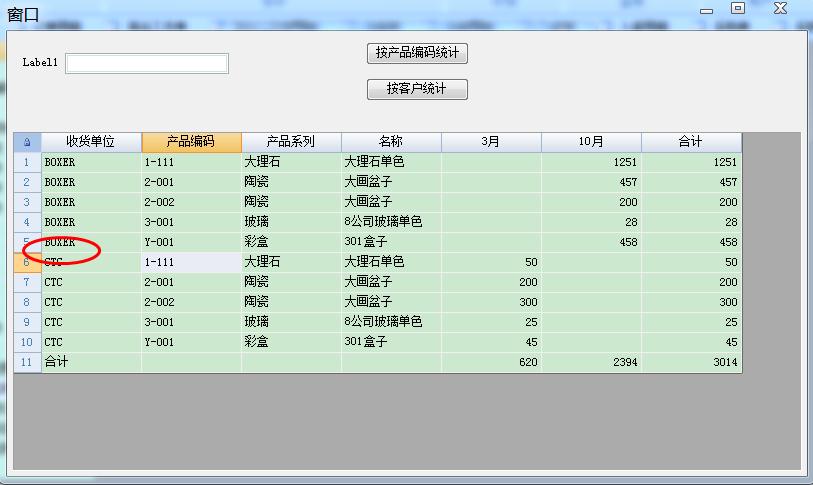Viewport: 813px width, 485px height.
Task: Click product code 2-002 in row 3
Action: (x=191, y=202)
